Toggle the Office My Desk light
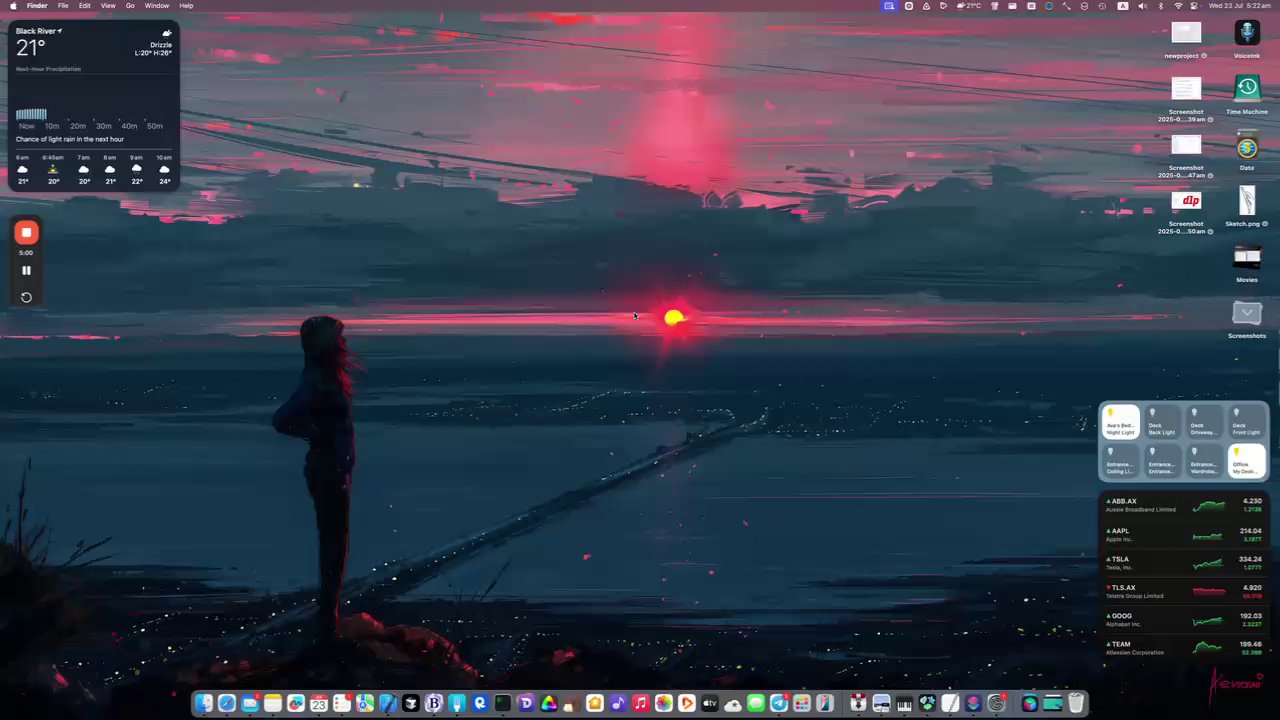Viewport: 1280px width, 720px height. click(1246, 460)
